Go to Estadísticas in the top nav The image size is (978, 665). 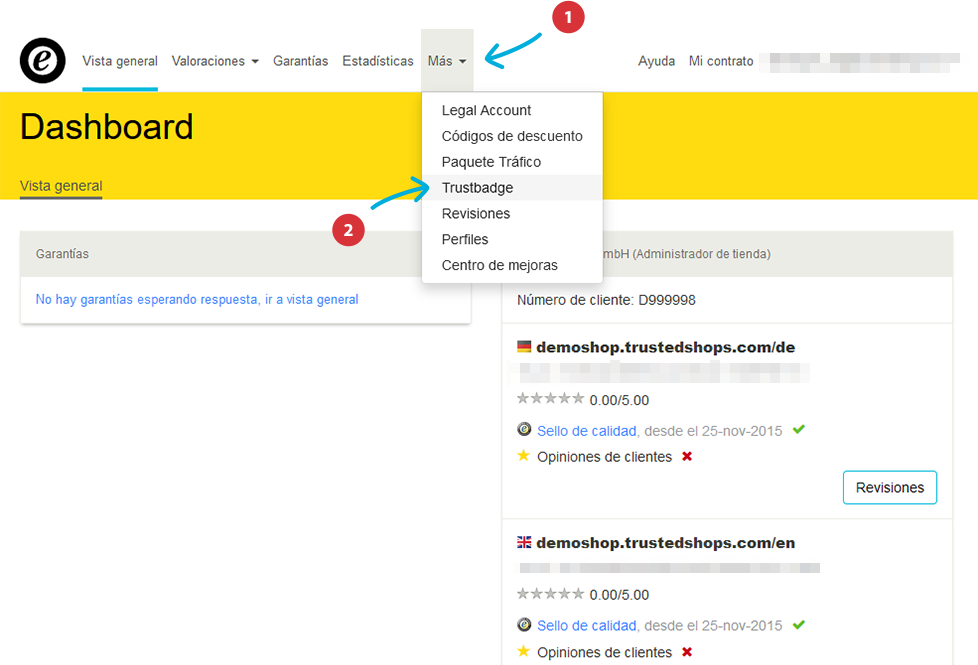click(378, 61)
